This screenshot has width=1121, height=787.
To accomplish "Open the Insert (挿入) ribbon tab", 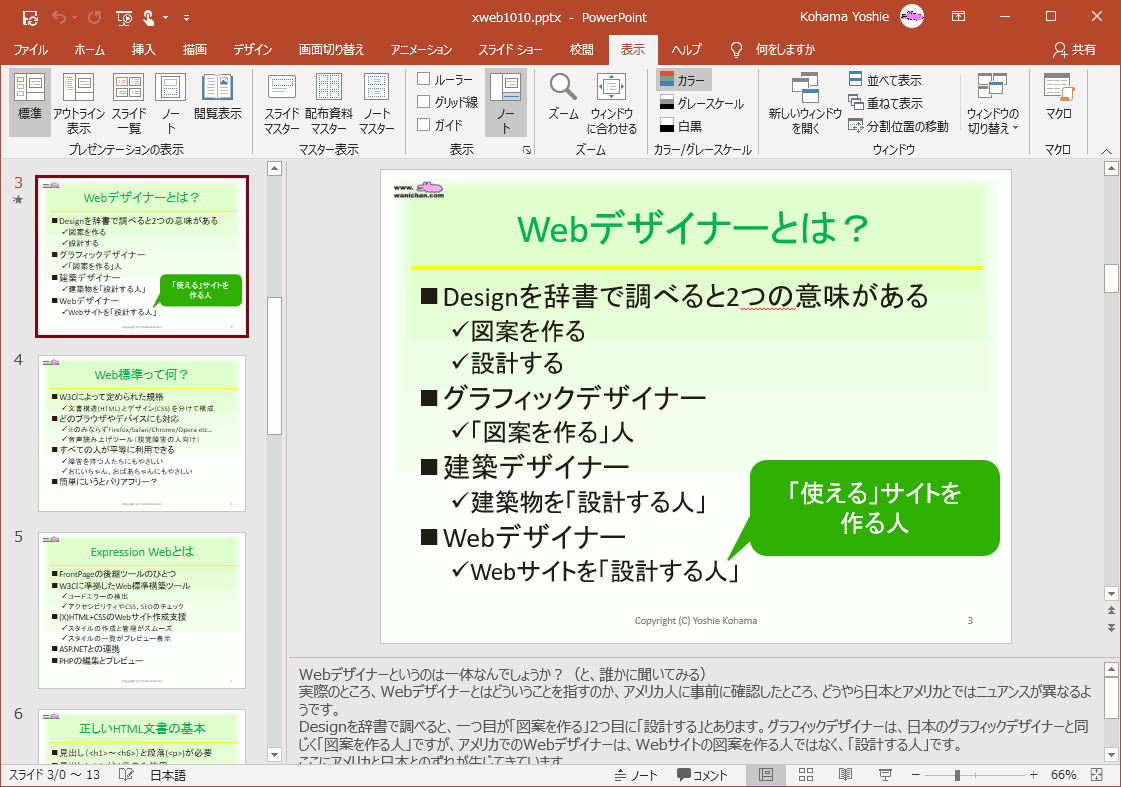I will click(x=144, y=50).
